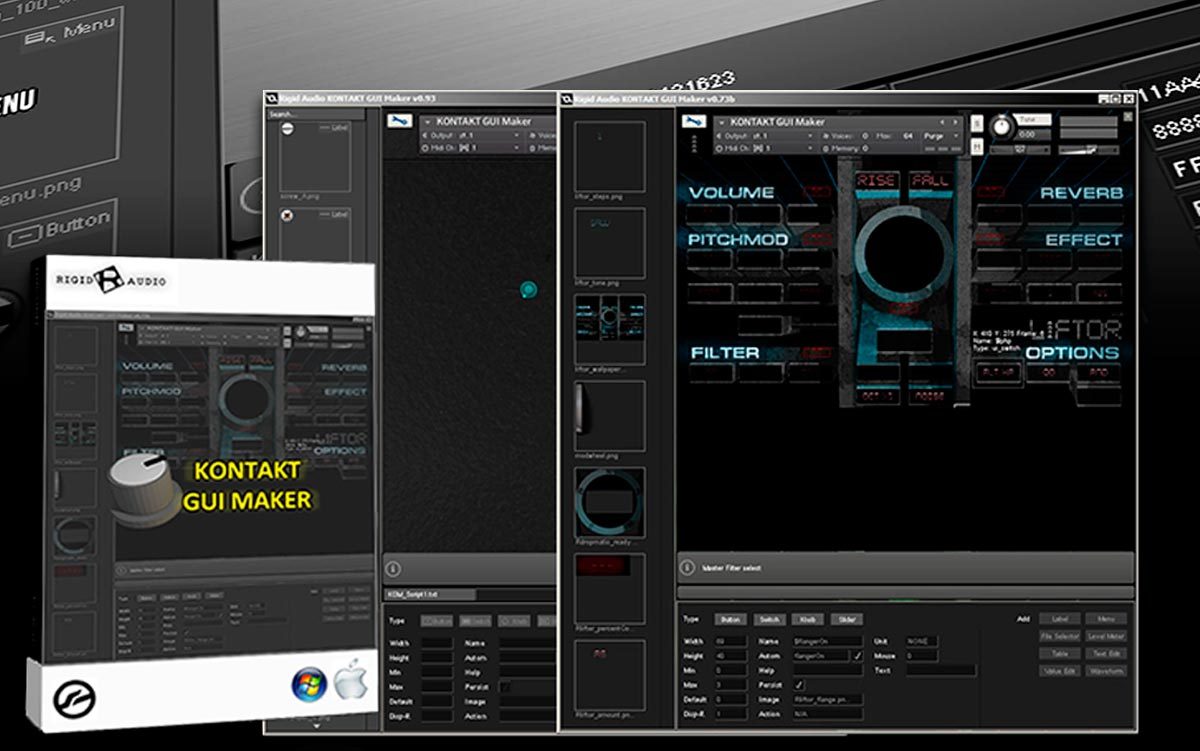Adjust the instrument volume slider in header
Viewport: 1200px width, 751px height.
(x=1088, y=150)
